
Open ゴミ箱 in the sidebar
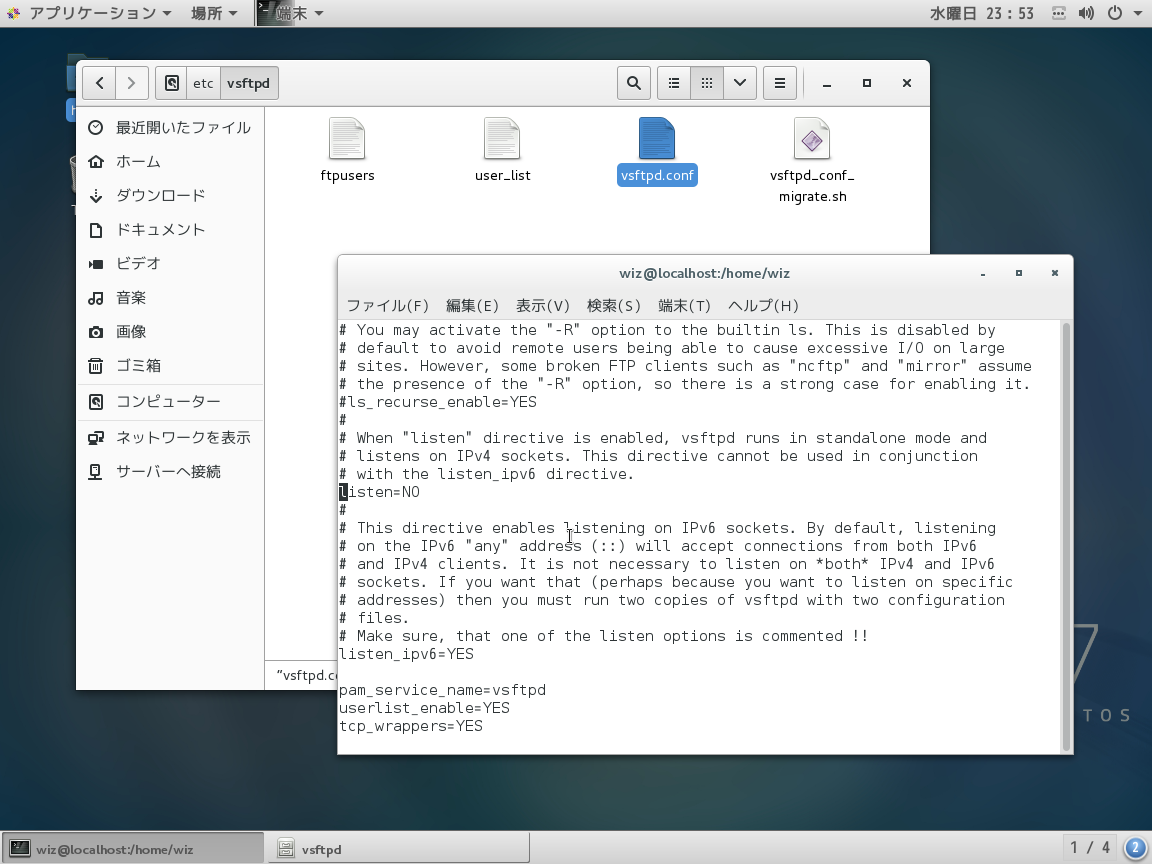coord(169,366)
